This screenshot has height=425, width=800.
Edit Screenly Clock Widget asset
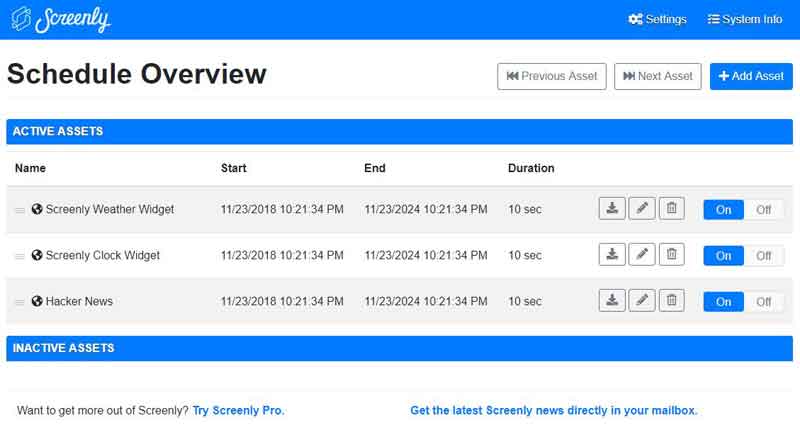coord(642,255)
